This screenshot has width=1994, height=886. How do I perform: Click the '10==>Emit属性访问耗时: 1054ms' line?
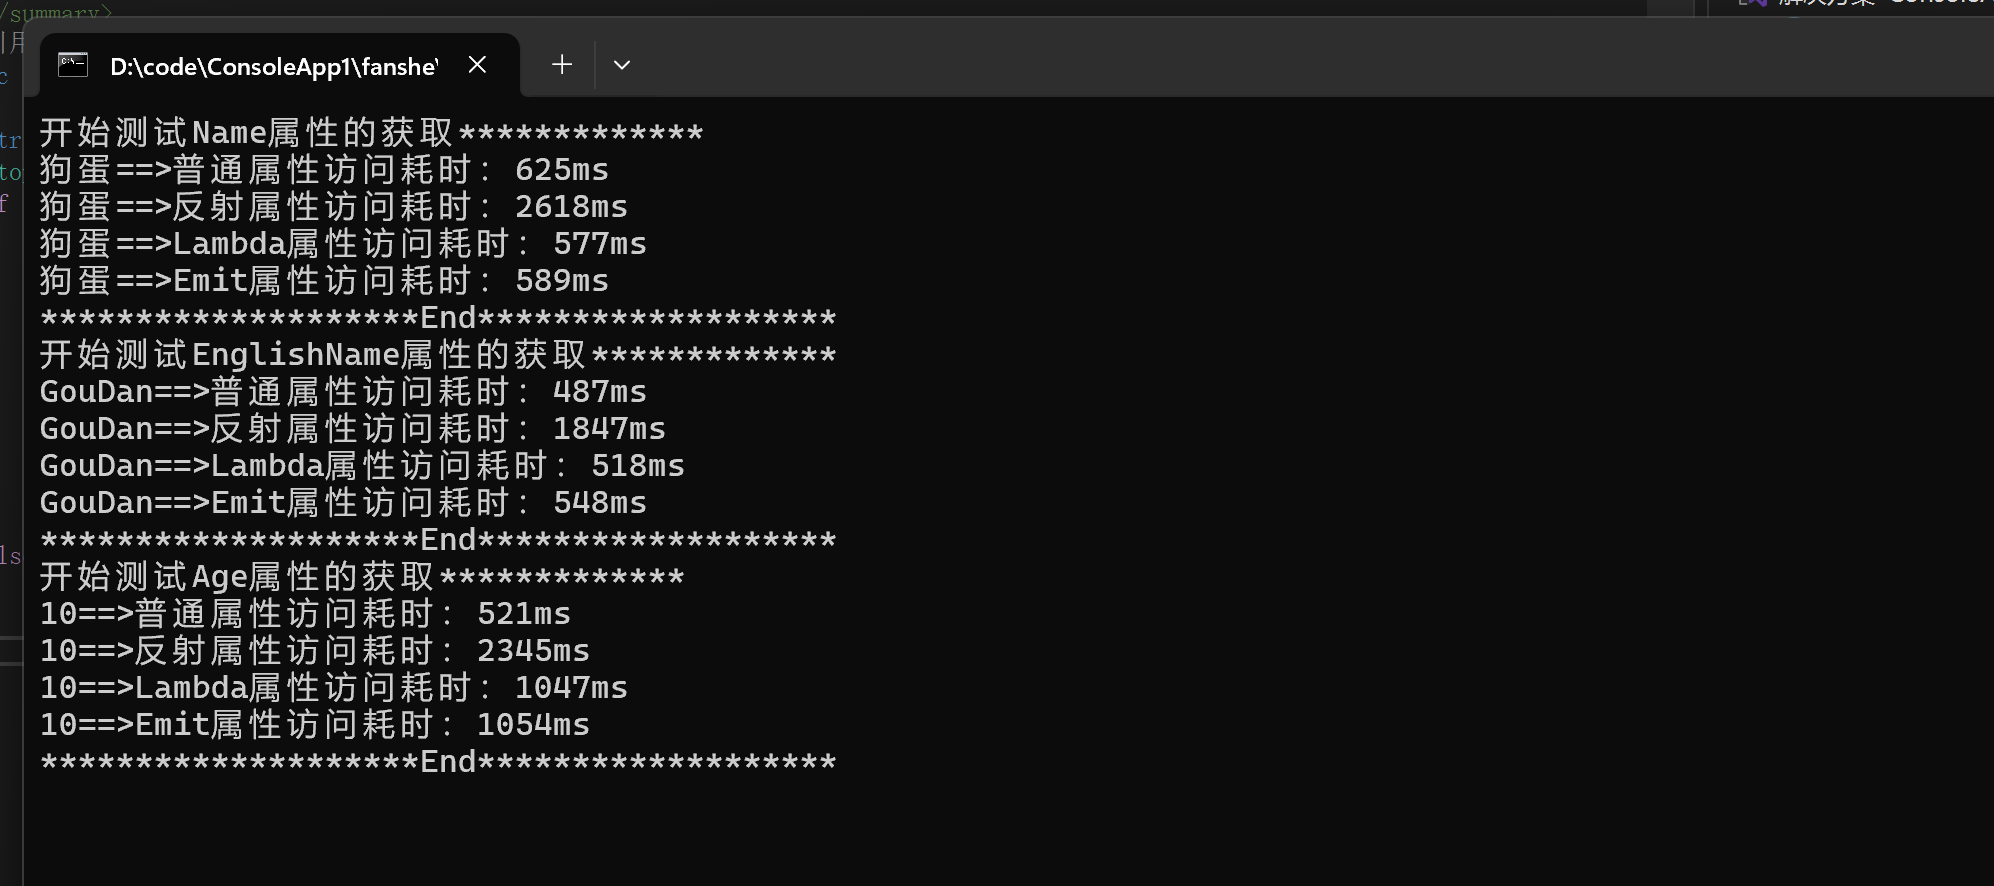pyautogui.click(x=314, y=725)
